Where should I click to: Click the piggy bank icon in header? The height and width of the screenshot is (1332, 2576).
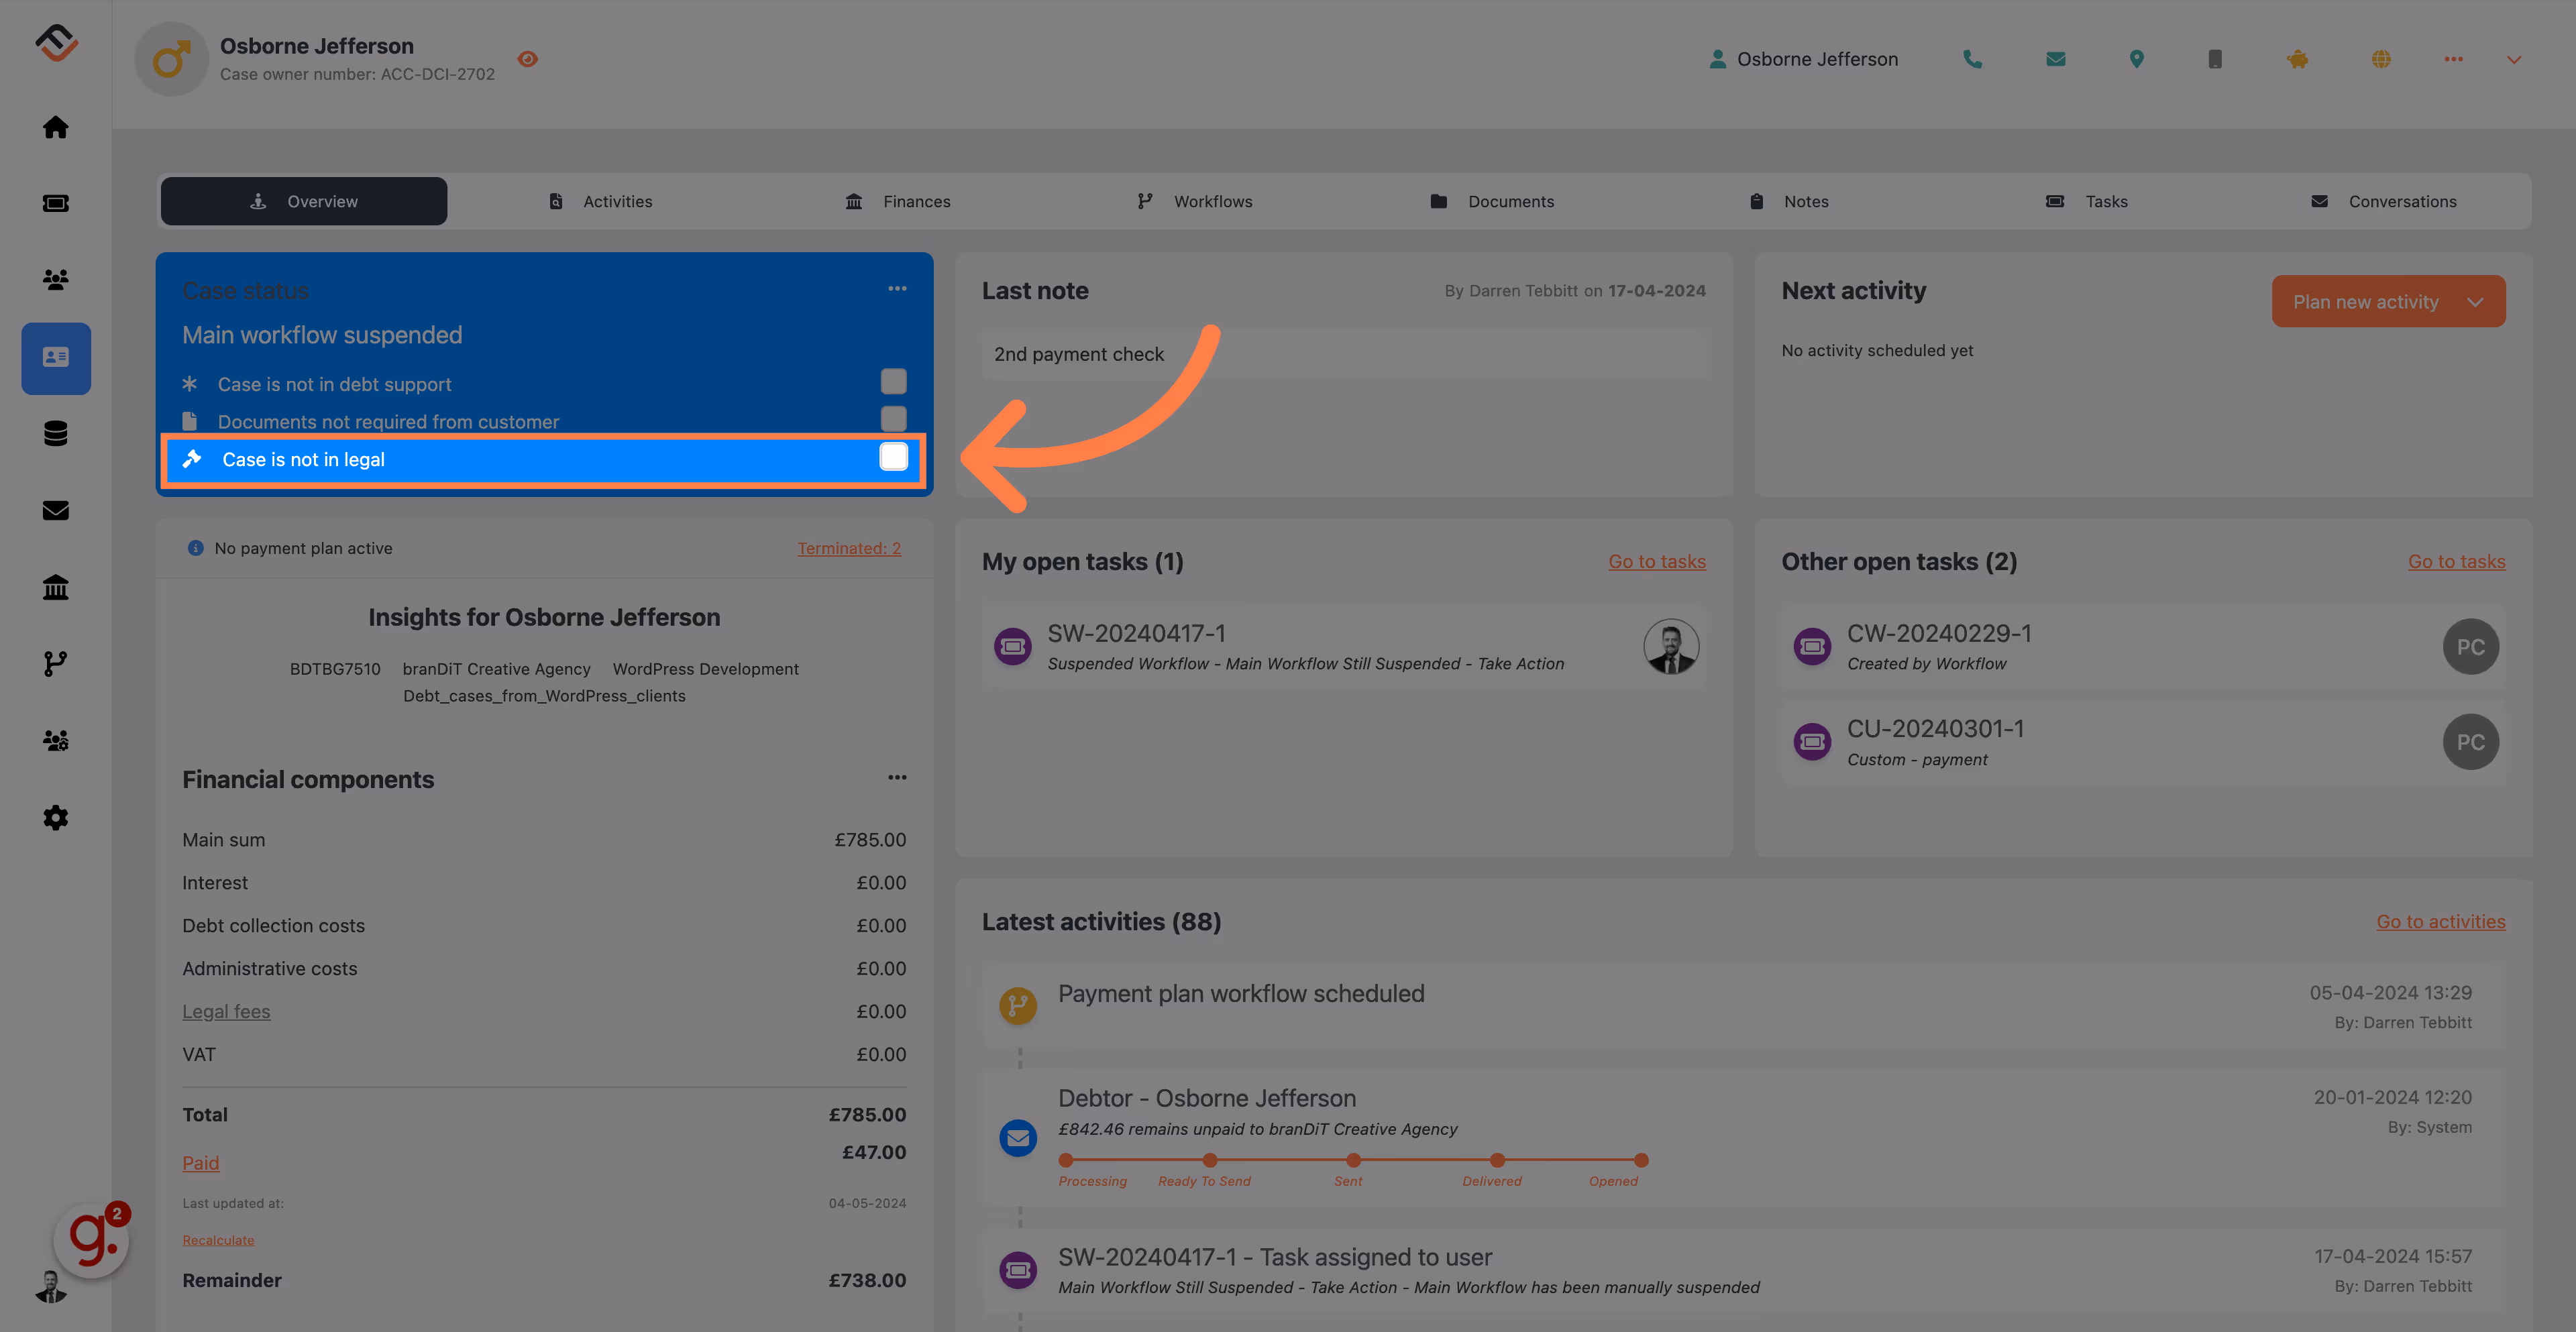pos(2298,59)
